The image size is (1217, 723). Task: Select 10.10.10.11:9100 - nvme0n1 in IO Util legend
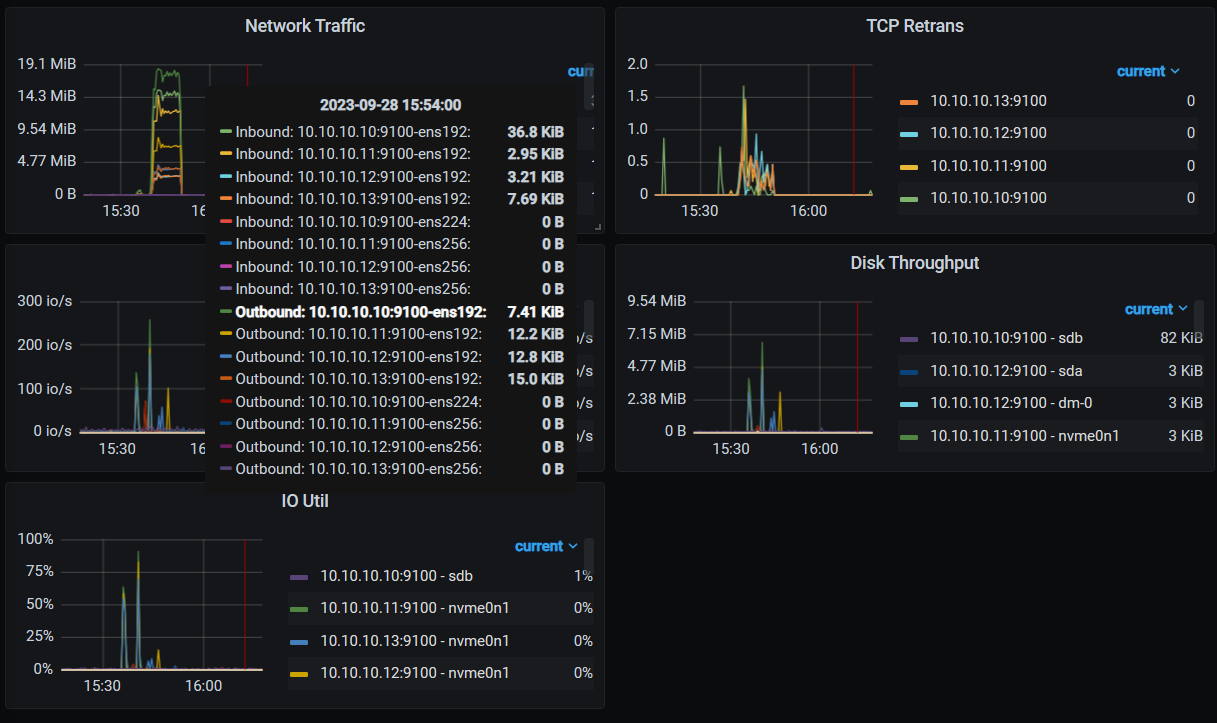pos(414,608)
